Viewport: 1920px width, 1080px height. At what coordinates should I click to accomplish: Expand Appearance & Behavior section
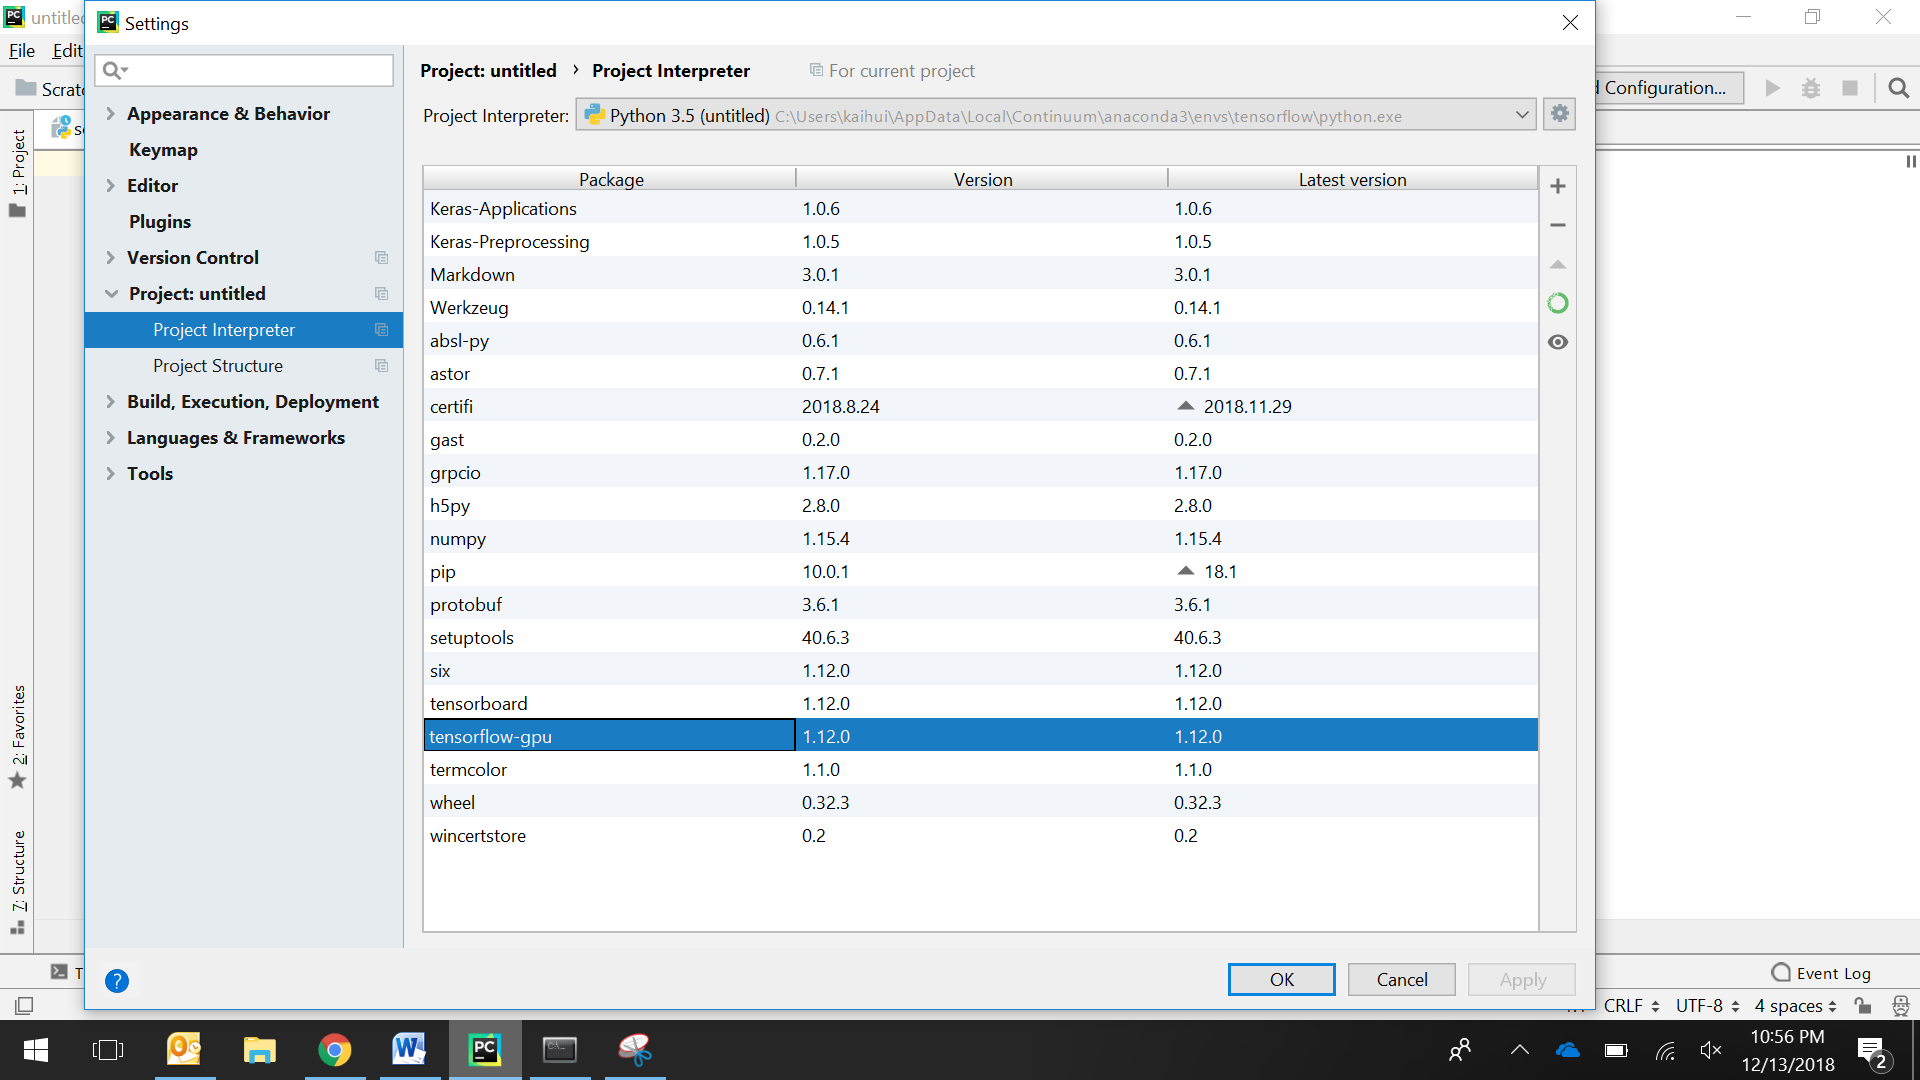pos(111,114)
